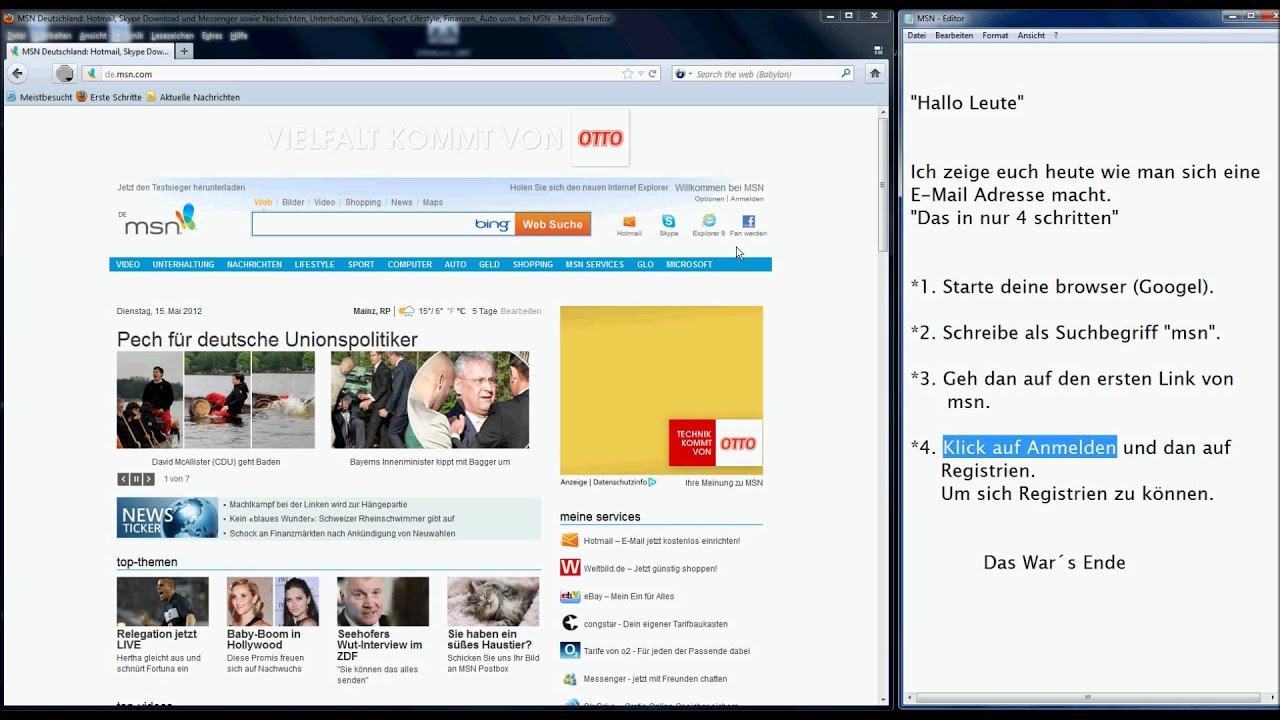Pause the headline slideshow
The width and height of the screenshot is (1280, 720).
point(136,479)
